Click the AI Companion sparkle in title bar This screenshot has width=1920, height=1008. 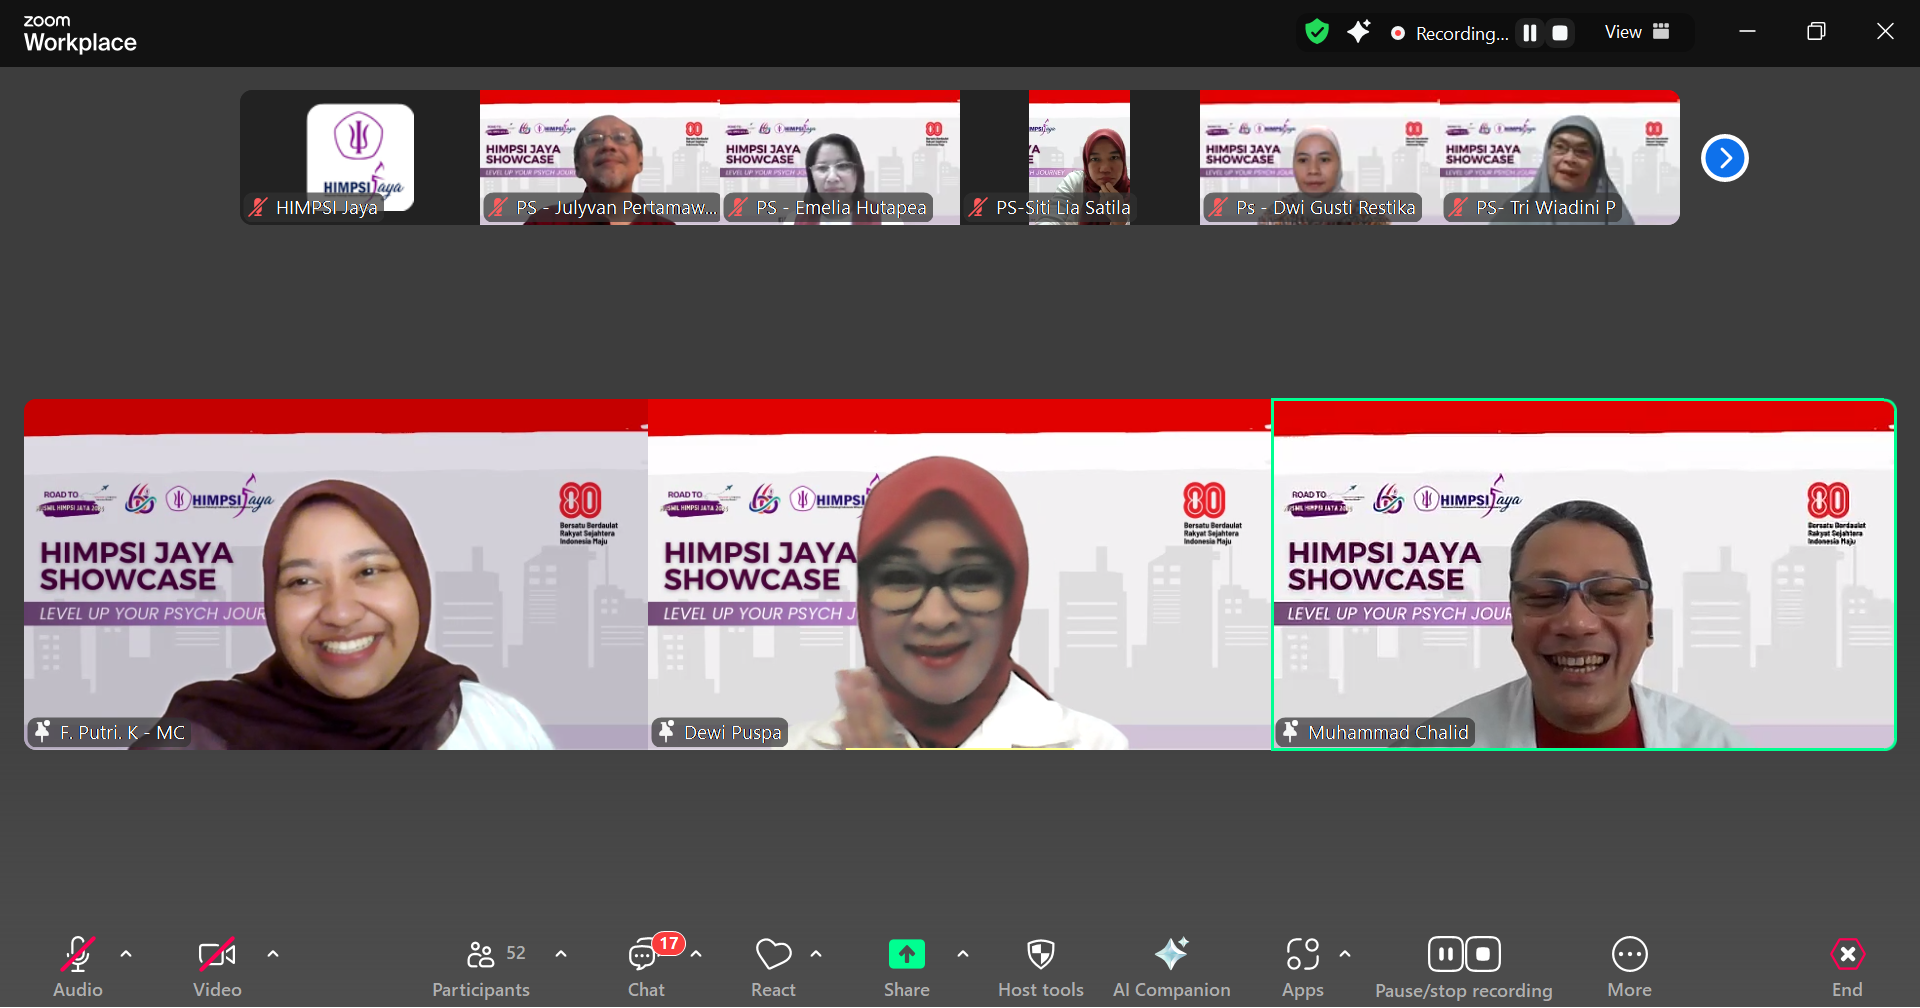(x=1358, y=32)
